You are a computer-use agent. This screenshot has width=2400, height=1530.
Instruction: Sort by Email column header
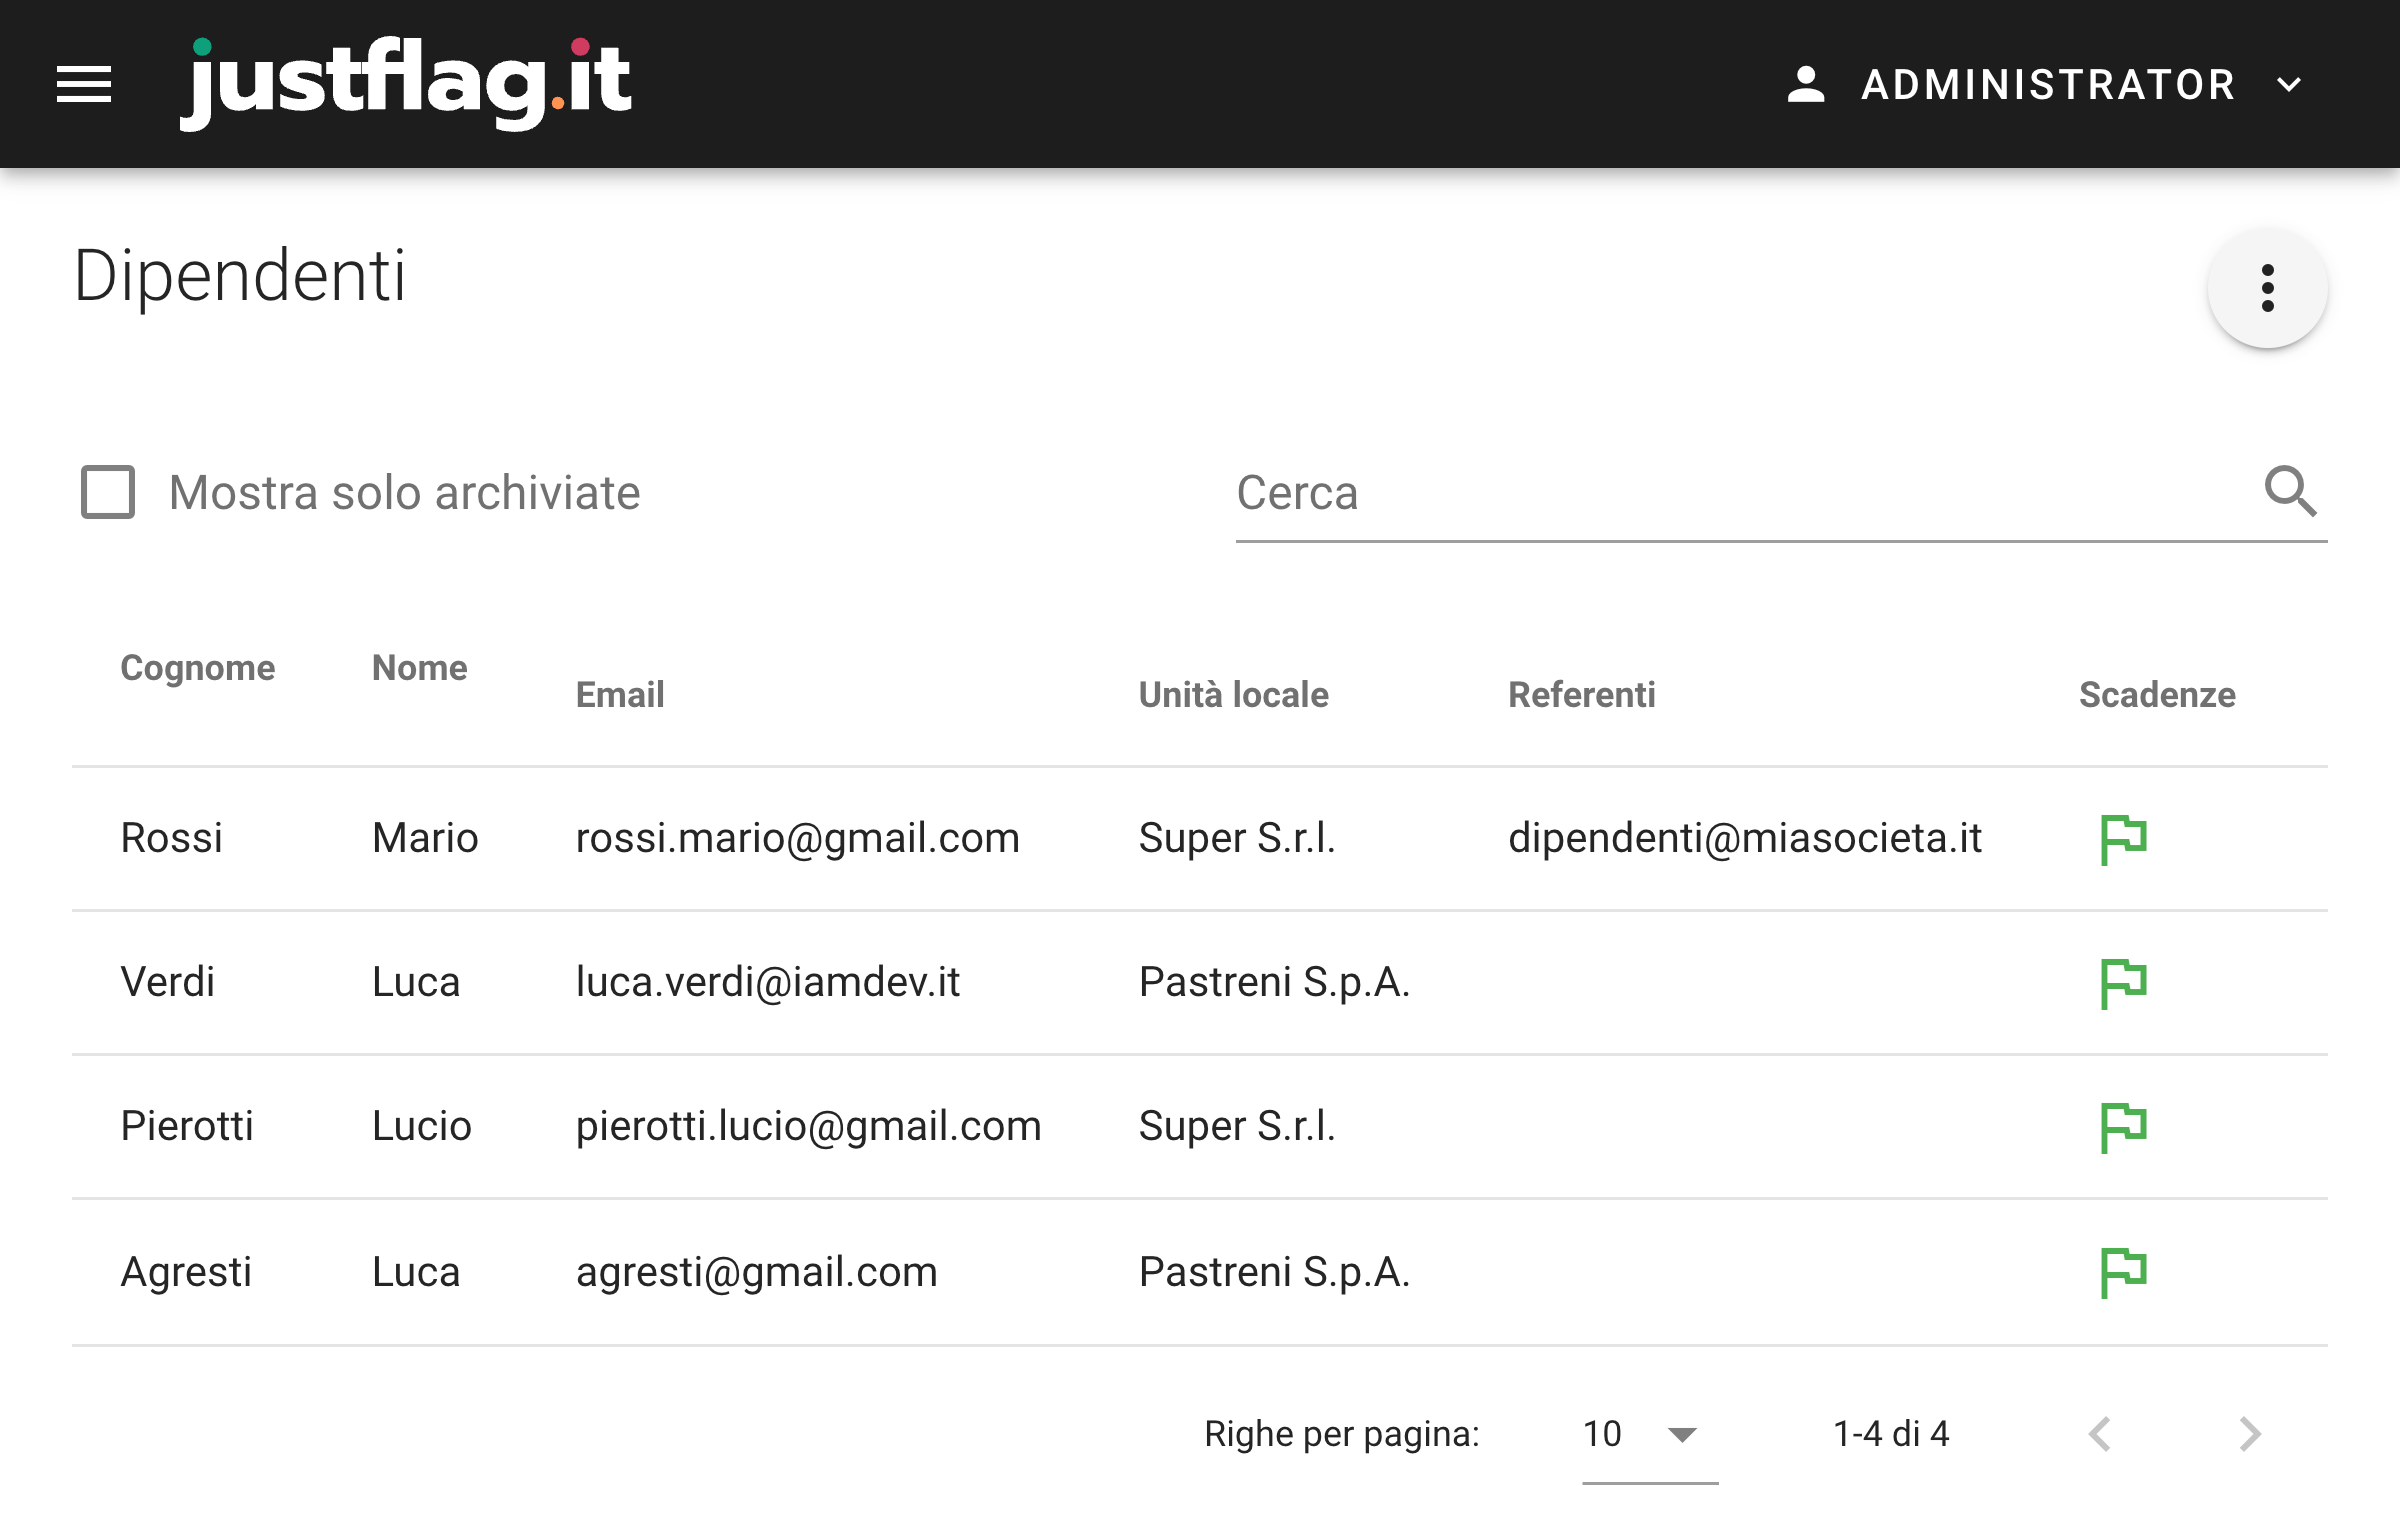tap(620, 694)
